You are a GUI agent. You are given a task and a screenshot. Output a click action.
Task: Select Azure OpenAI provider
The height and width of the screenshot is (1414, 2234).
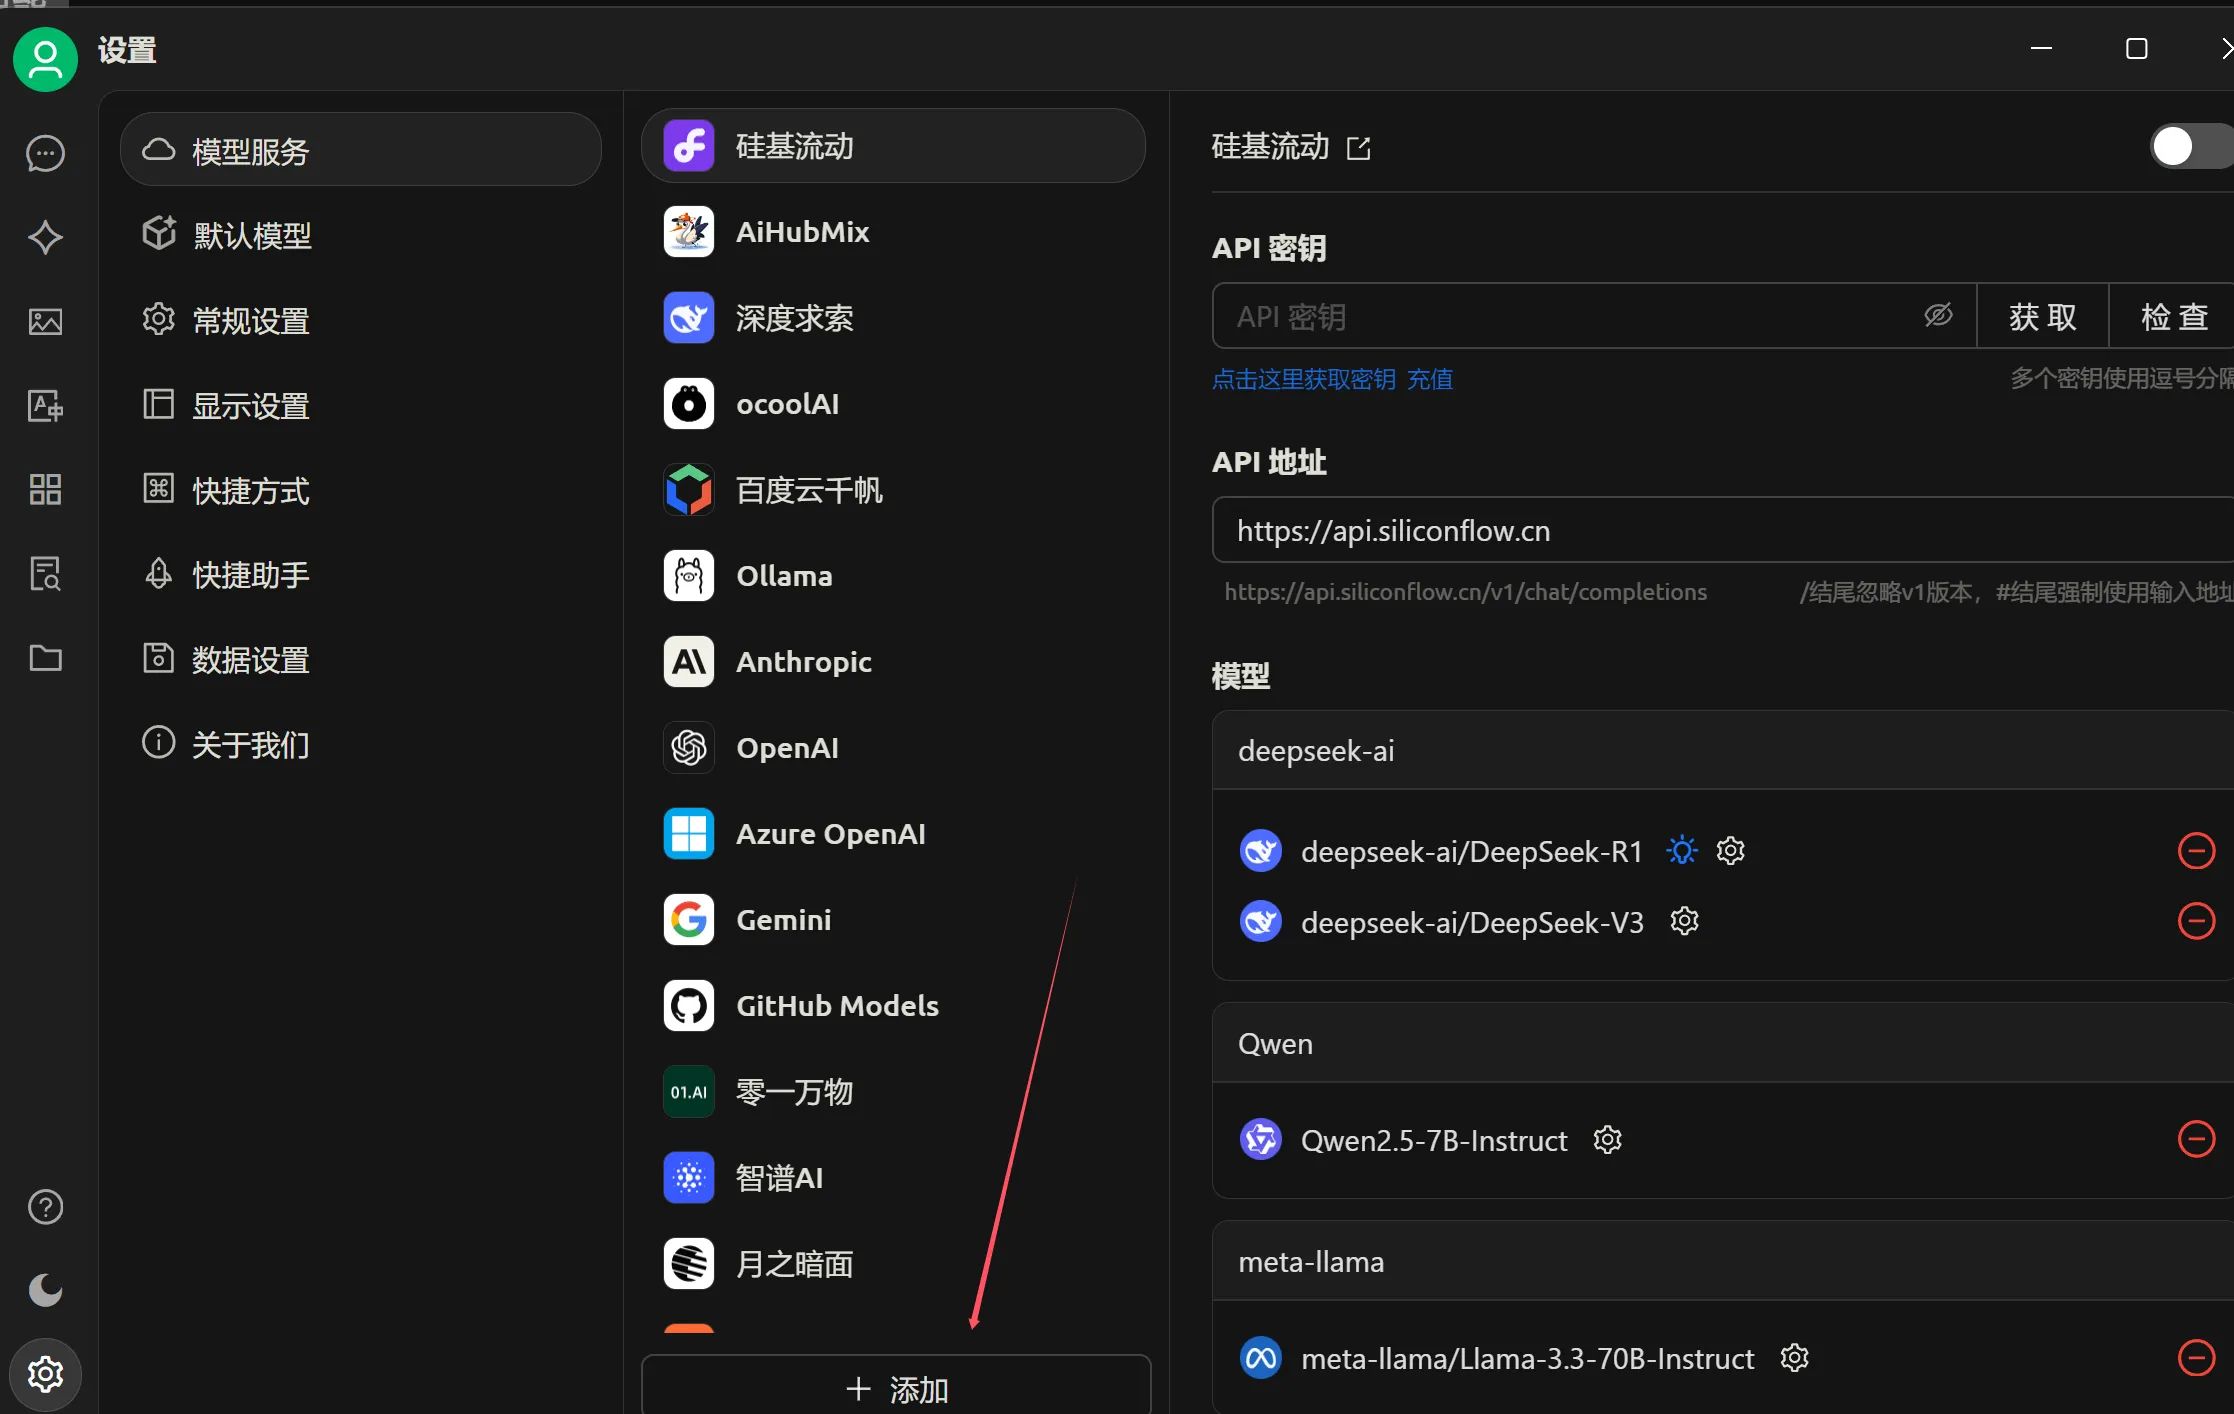893,834
